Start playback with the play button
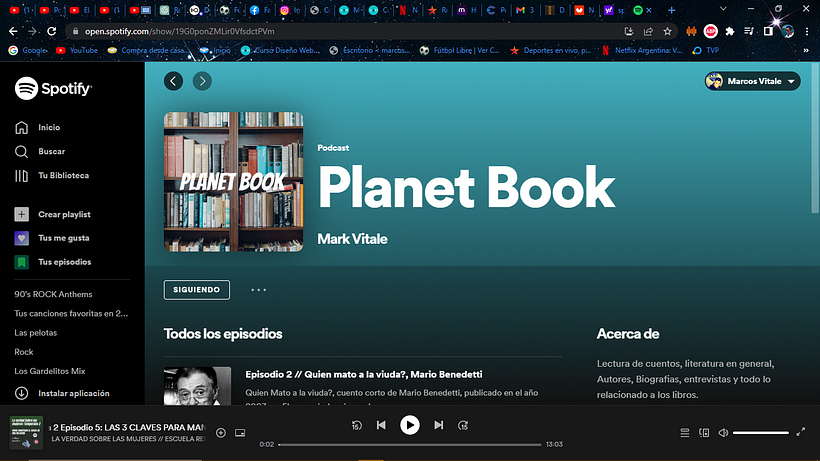Image resolution: width=820 pixels, height=461 pixels. pyautogui.click(x=409, y=425)
